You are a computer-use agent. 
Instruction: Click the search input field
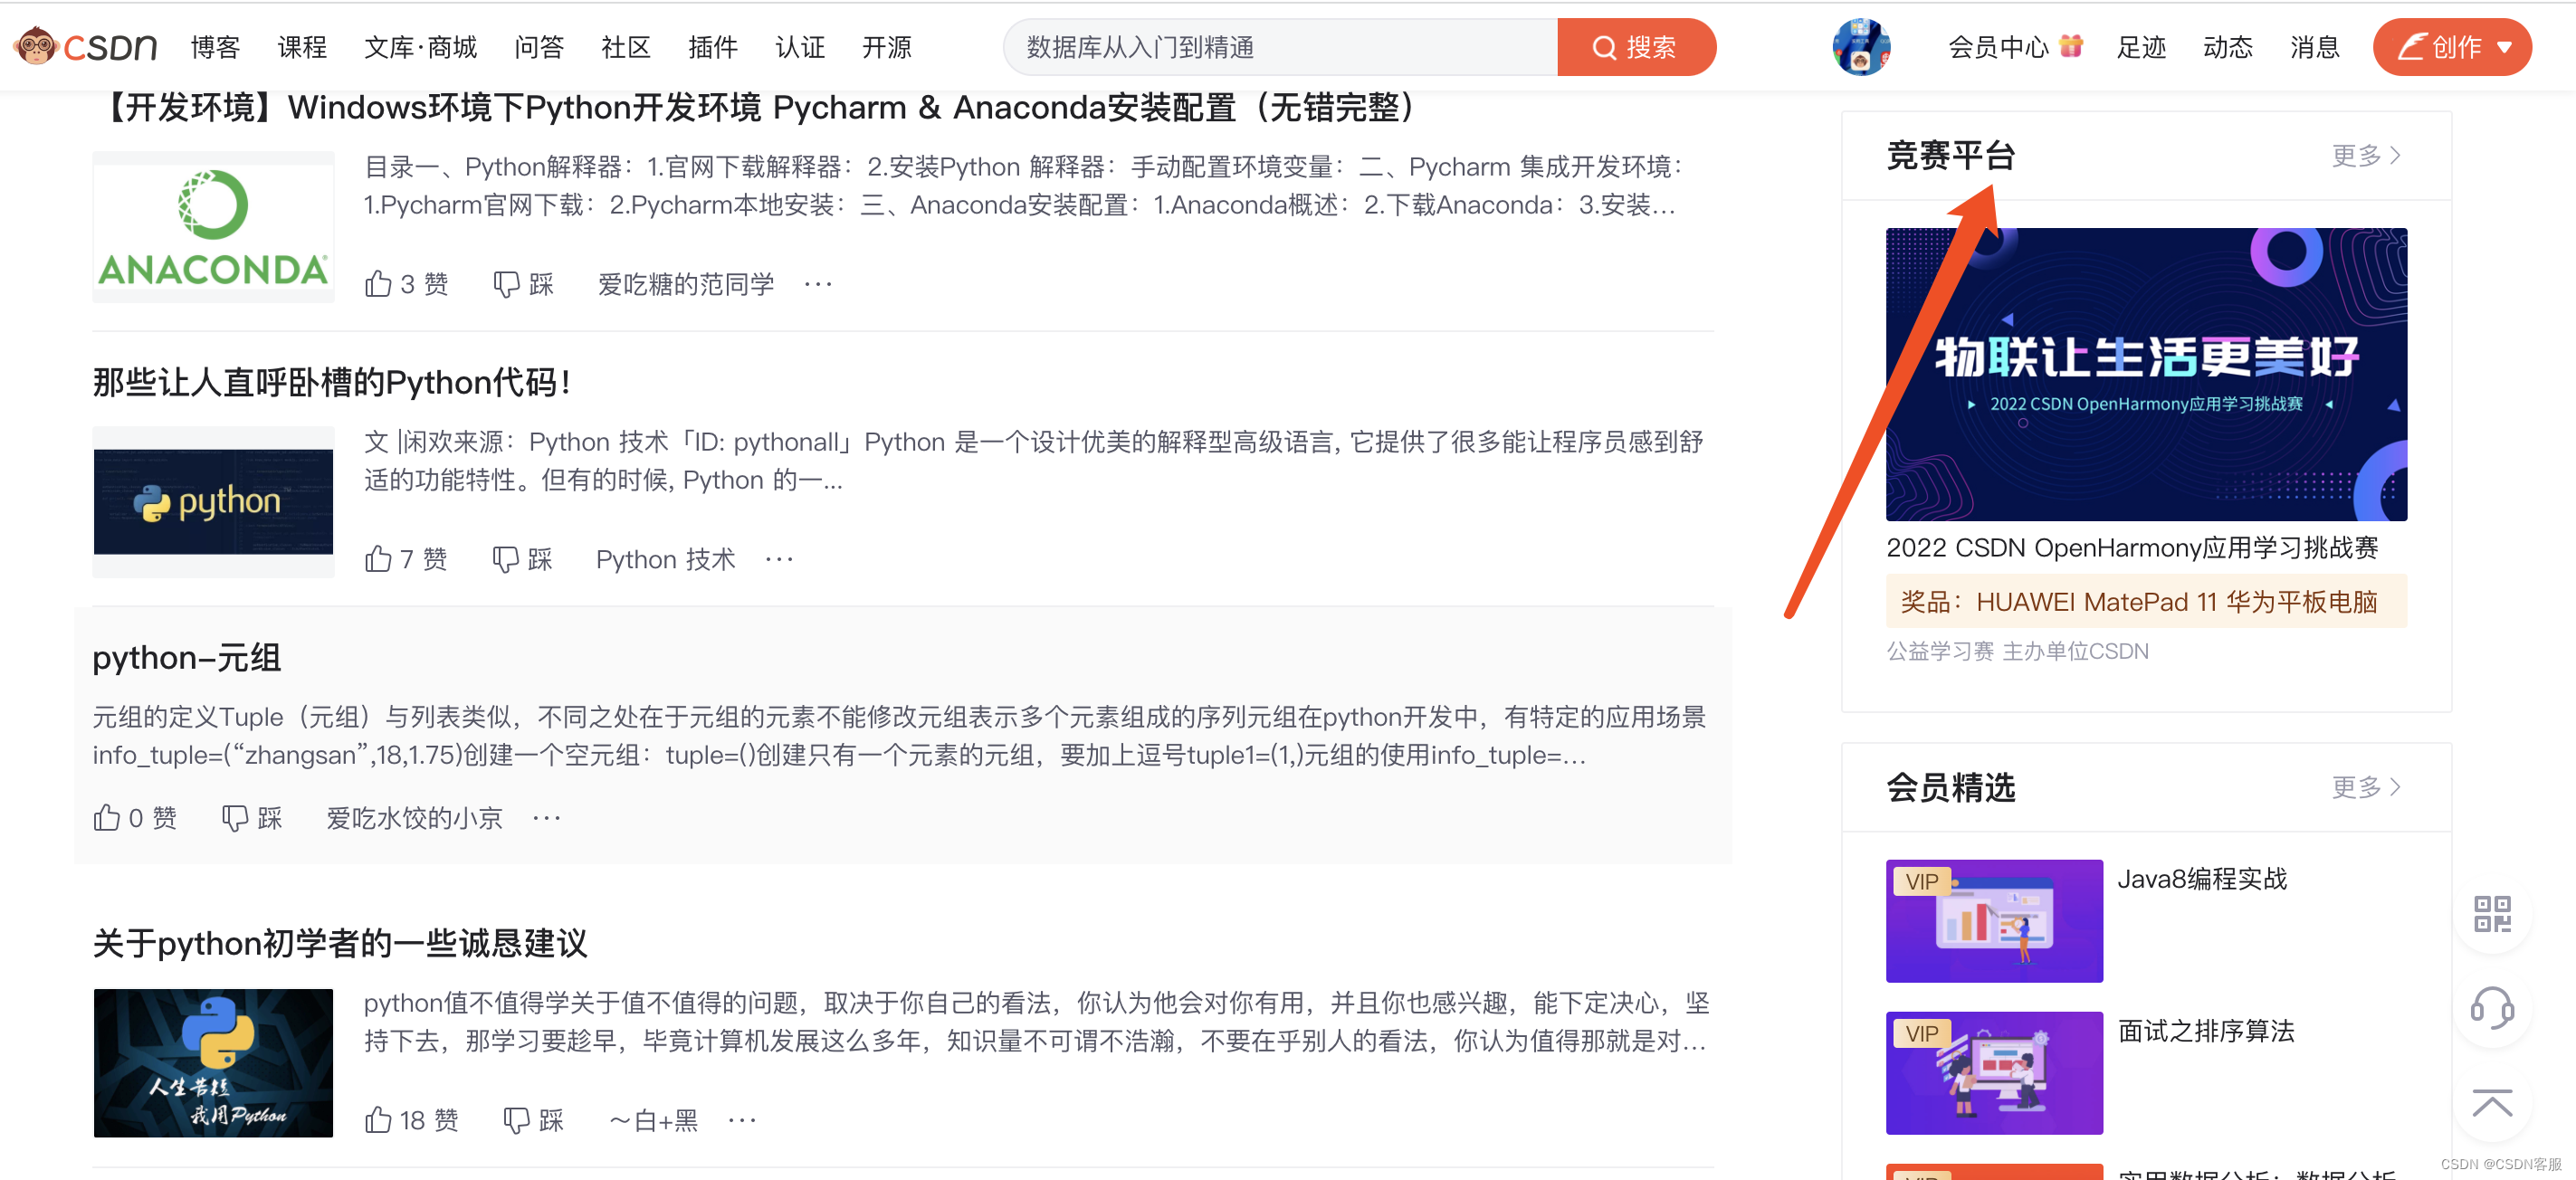tap(1280, 47)
